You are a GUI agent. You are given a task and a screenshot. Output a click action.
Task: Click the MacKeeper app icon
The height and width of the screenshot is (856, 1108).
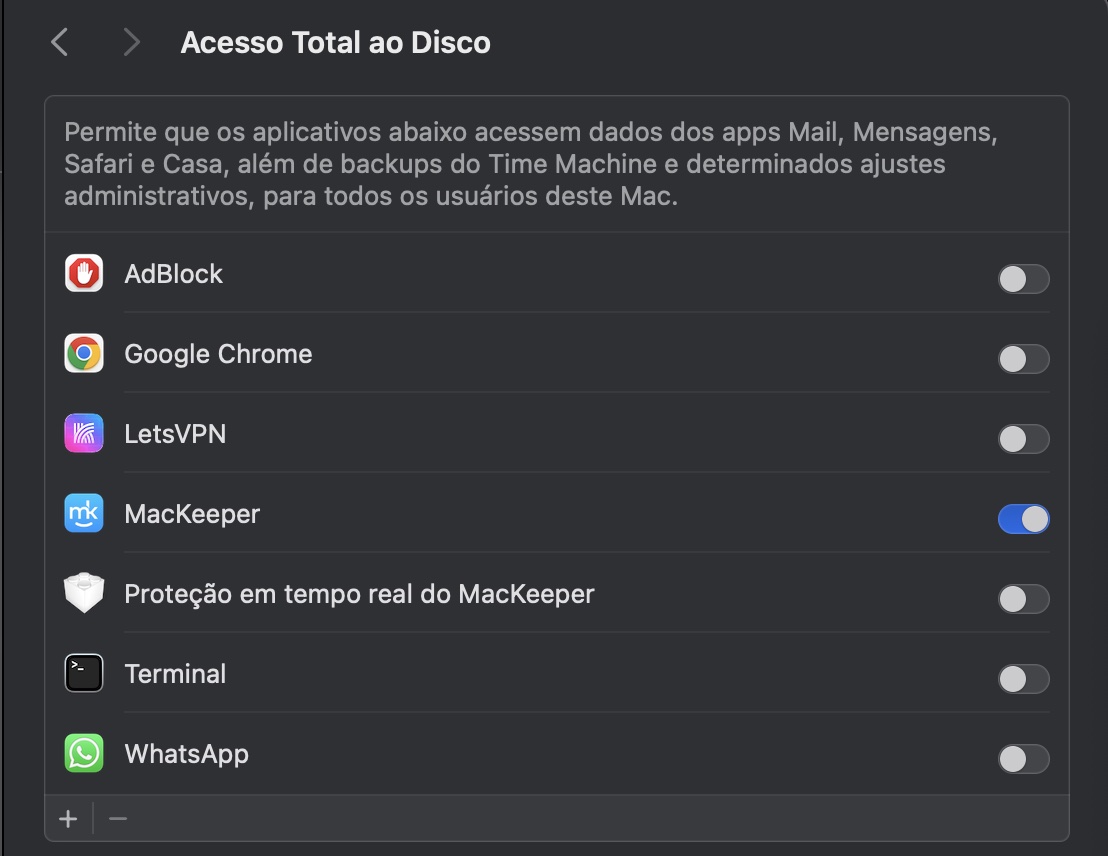point(84,513)
